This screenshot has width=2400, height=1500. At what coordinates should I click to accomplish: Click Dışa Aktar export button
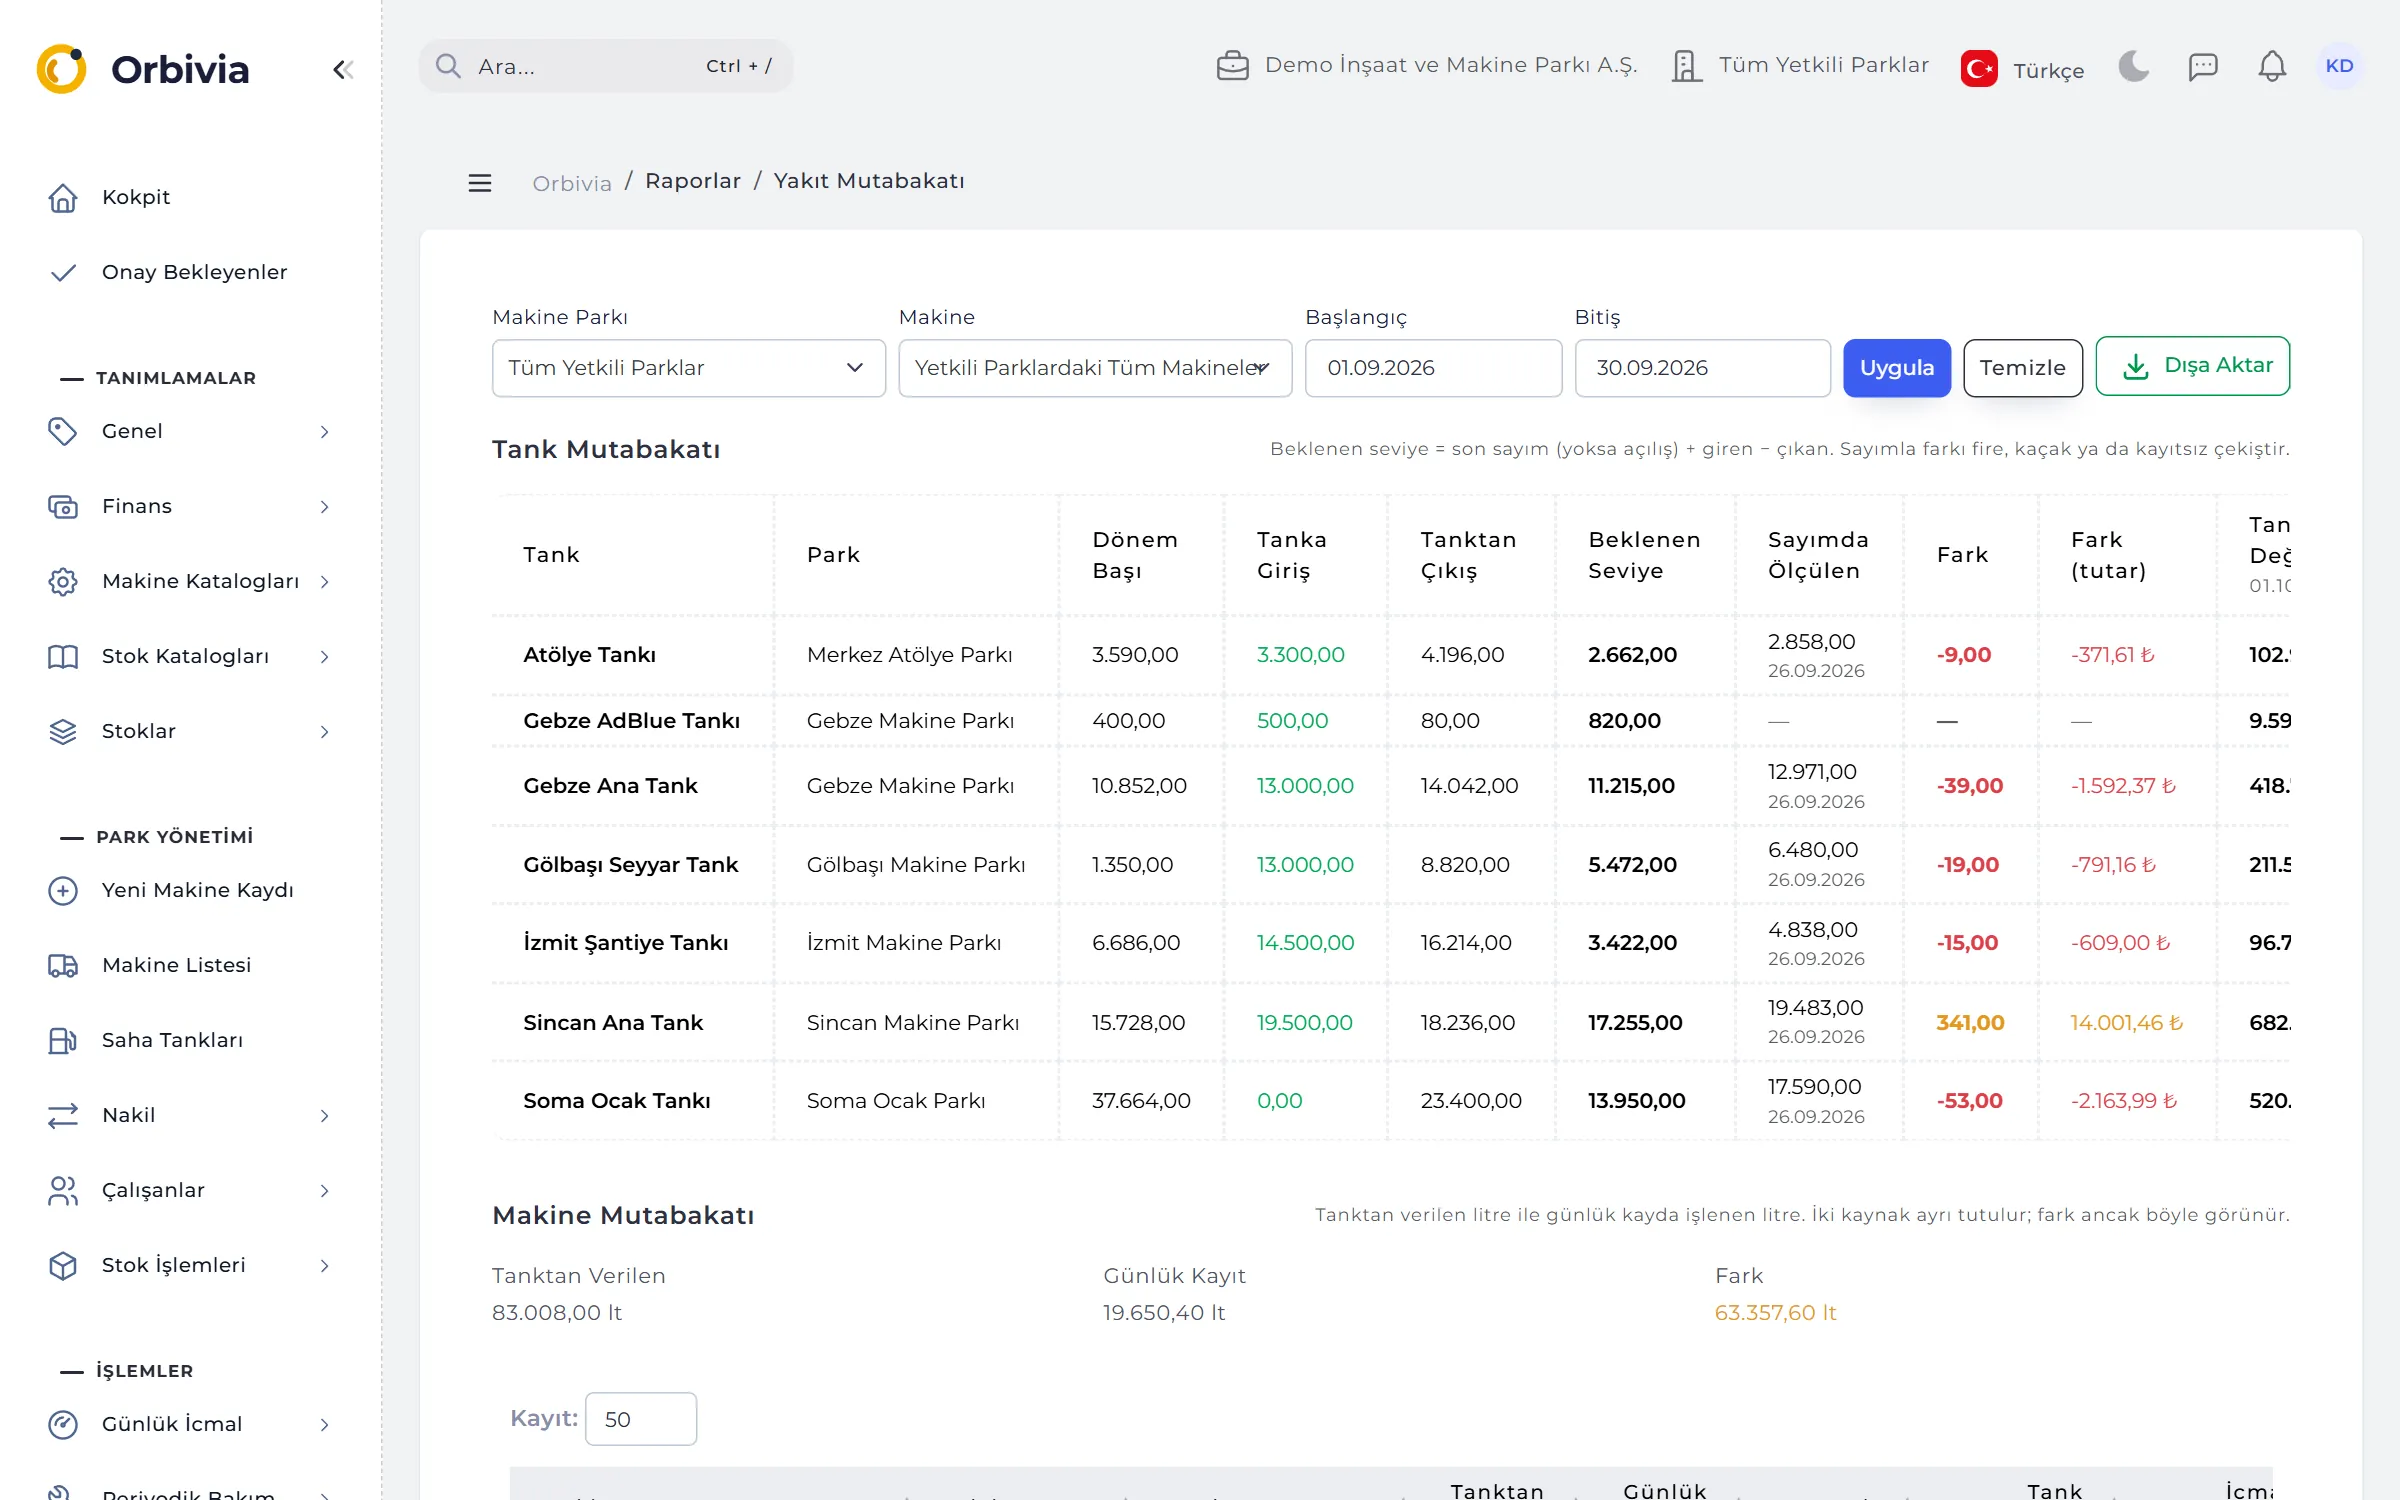point(2192,366)
